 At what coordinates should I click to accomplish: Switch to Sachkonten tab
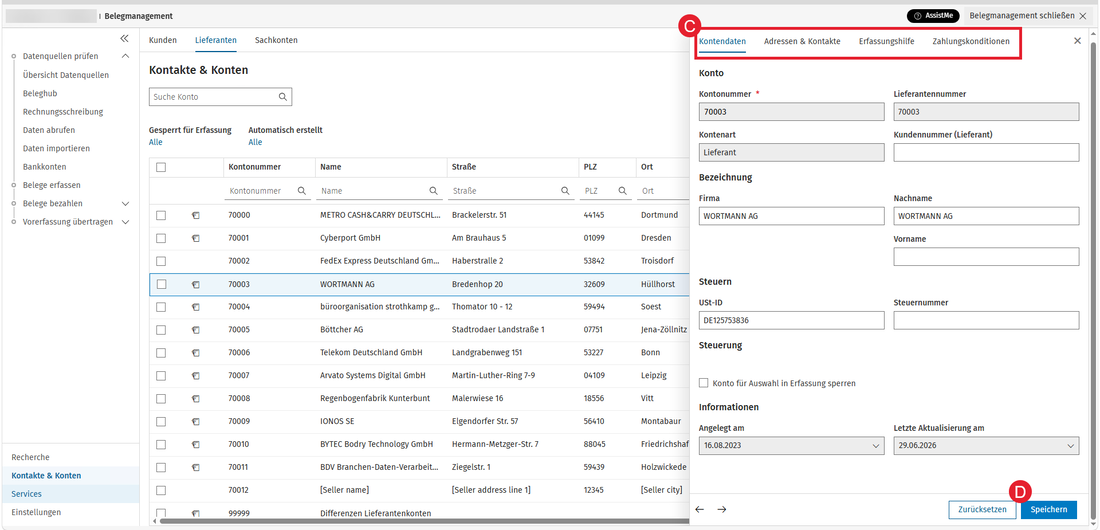[x=276, y=41]
